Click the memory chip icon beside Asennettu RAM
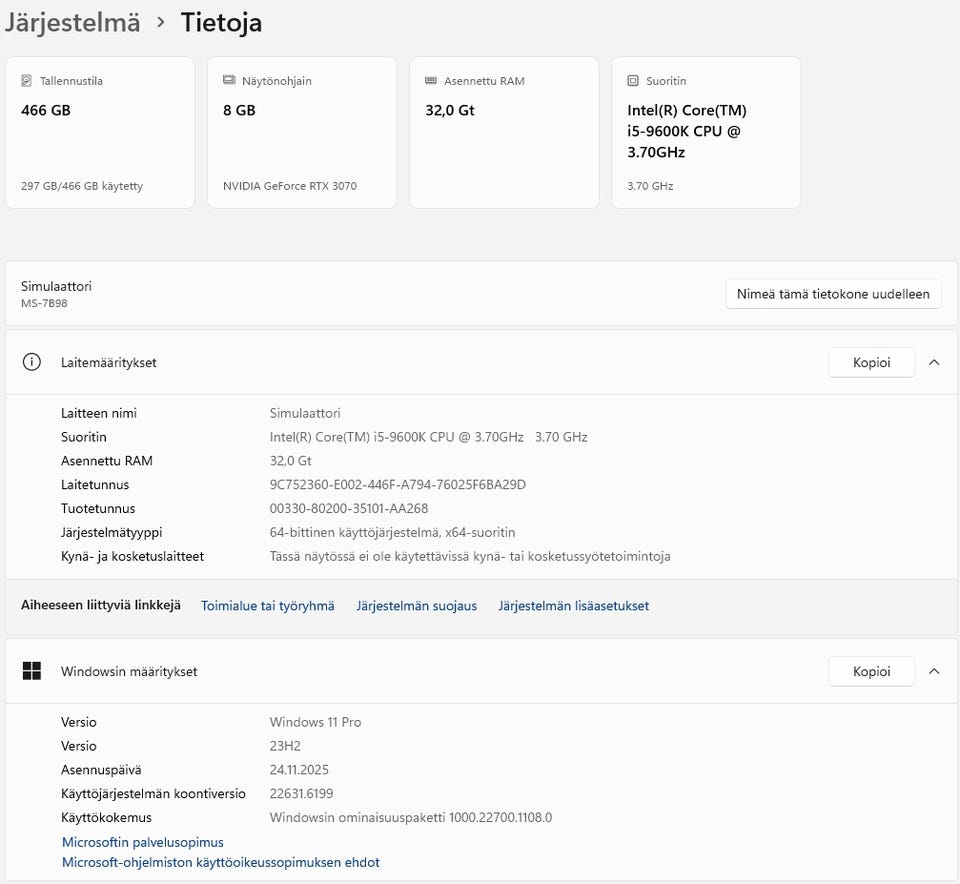 click(431, 80)
